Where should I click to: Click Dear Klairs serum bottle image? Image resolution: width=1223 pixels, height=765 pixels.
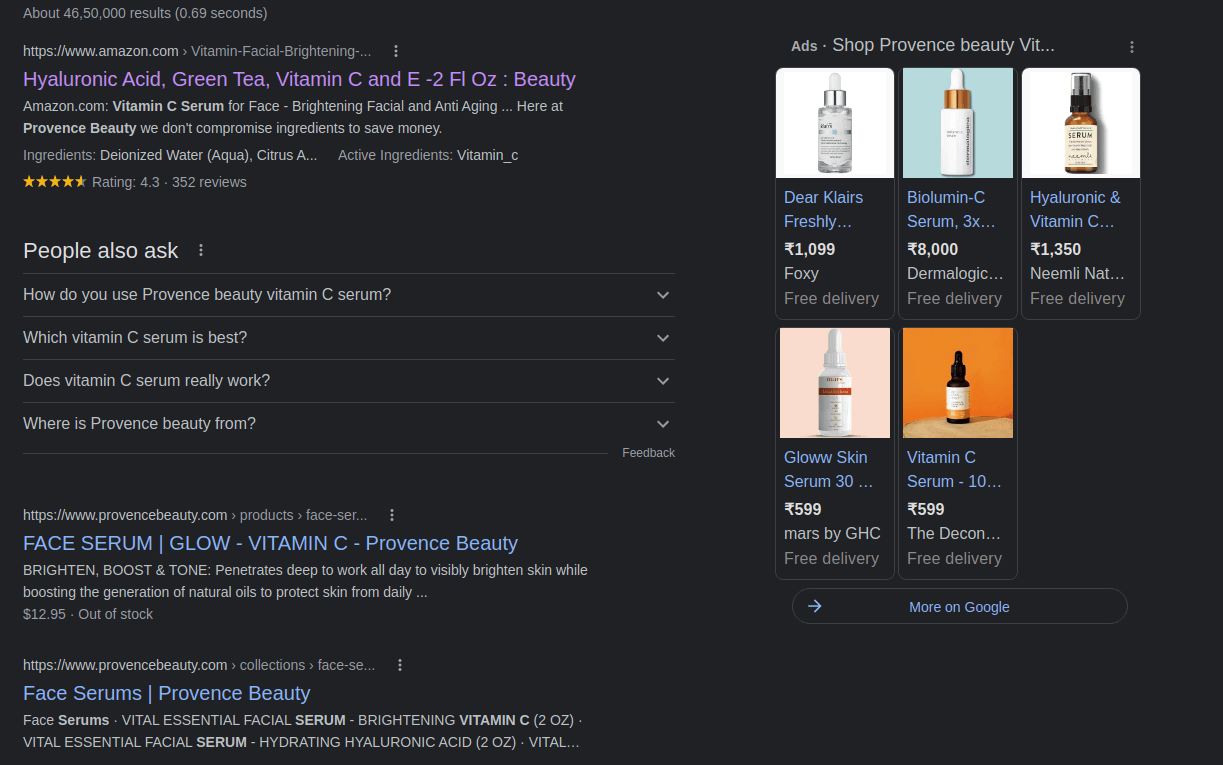tap(835, 123)
